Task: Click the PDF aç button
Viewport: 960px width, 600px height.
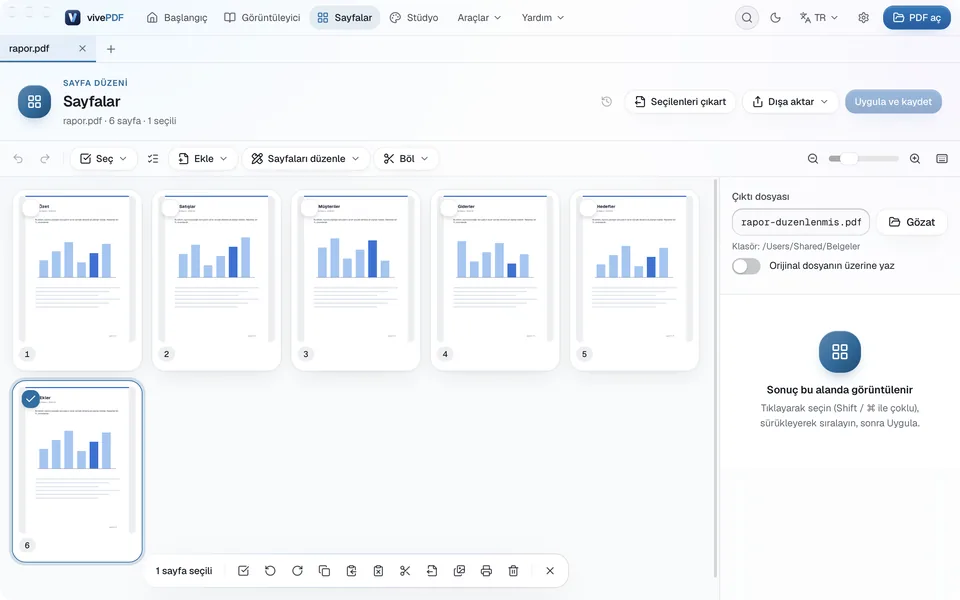Action: [x=917, y=18]
